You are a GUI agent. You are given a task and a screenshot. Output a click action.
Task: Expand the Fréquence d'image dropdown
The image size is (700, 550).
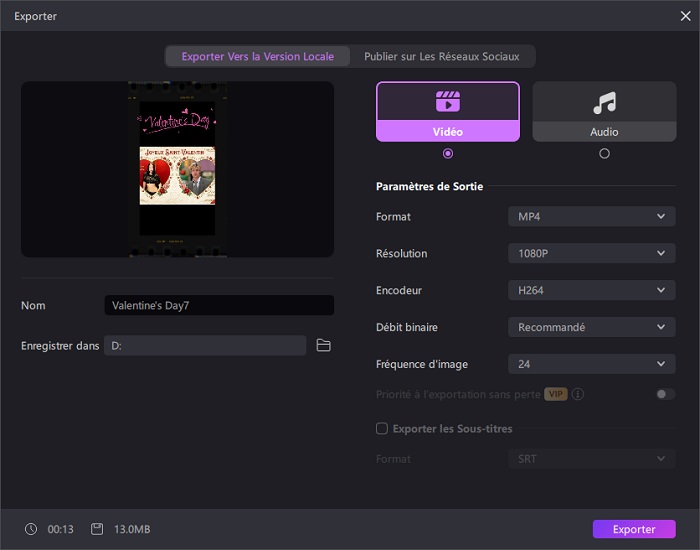591,364
